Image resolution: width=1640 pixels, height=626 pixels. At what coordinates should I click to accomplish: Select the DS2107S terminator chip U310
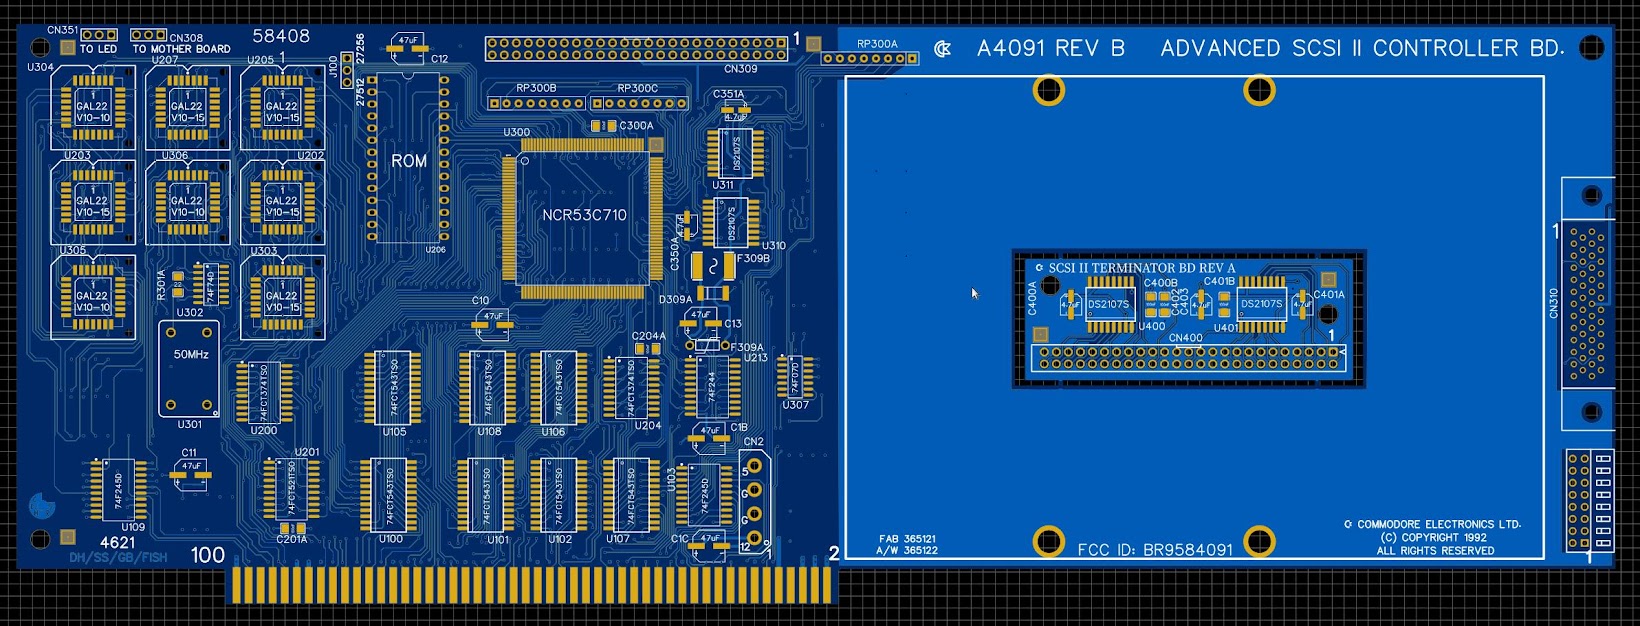pos(731,222)
